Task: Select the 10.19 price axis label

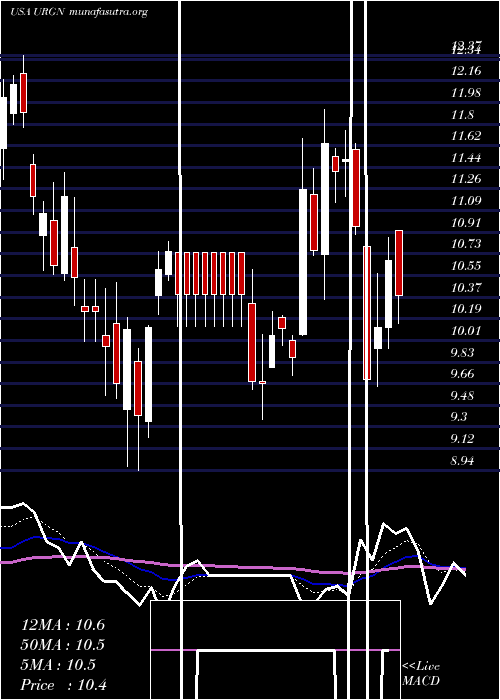Action: pyautogui.click(x=466, y=309)
